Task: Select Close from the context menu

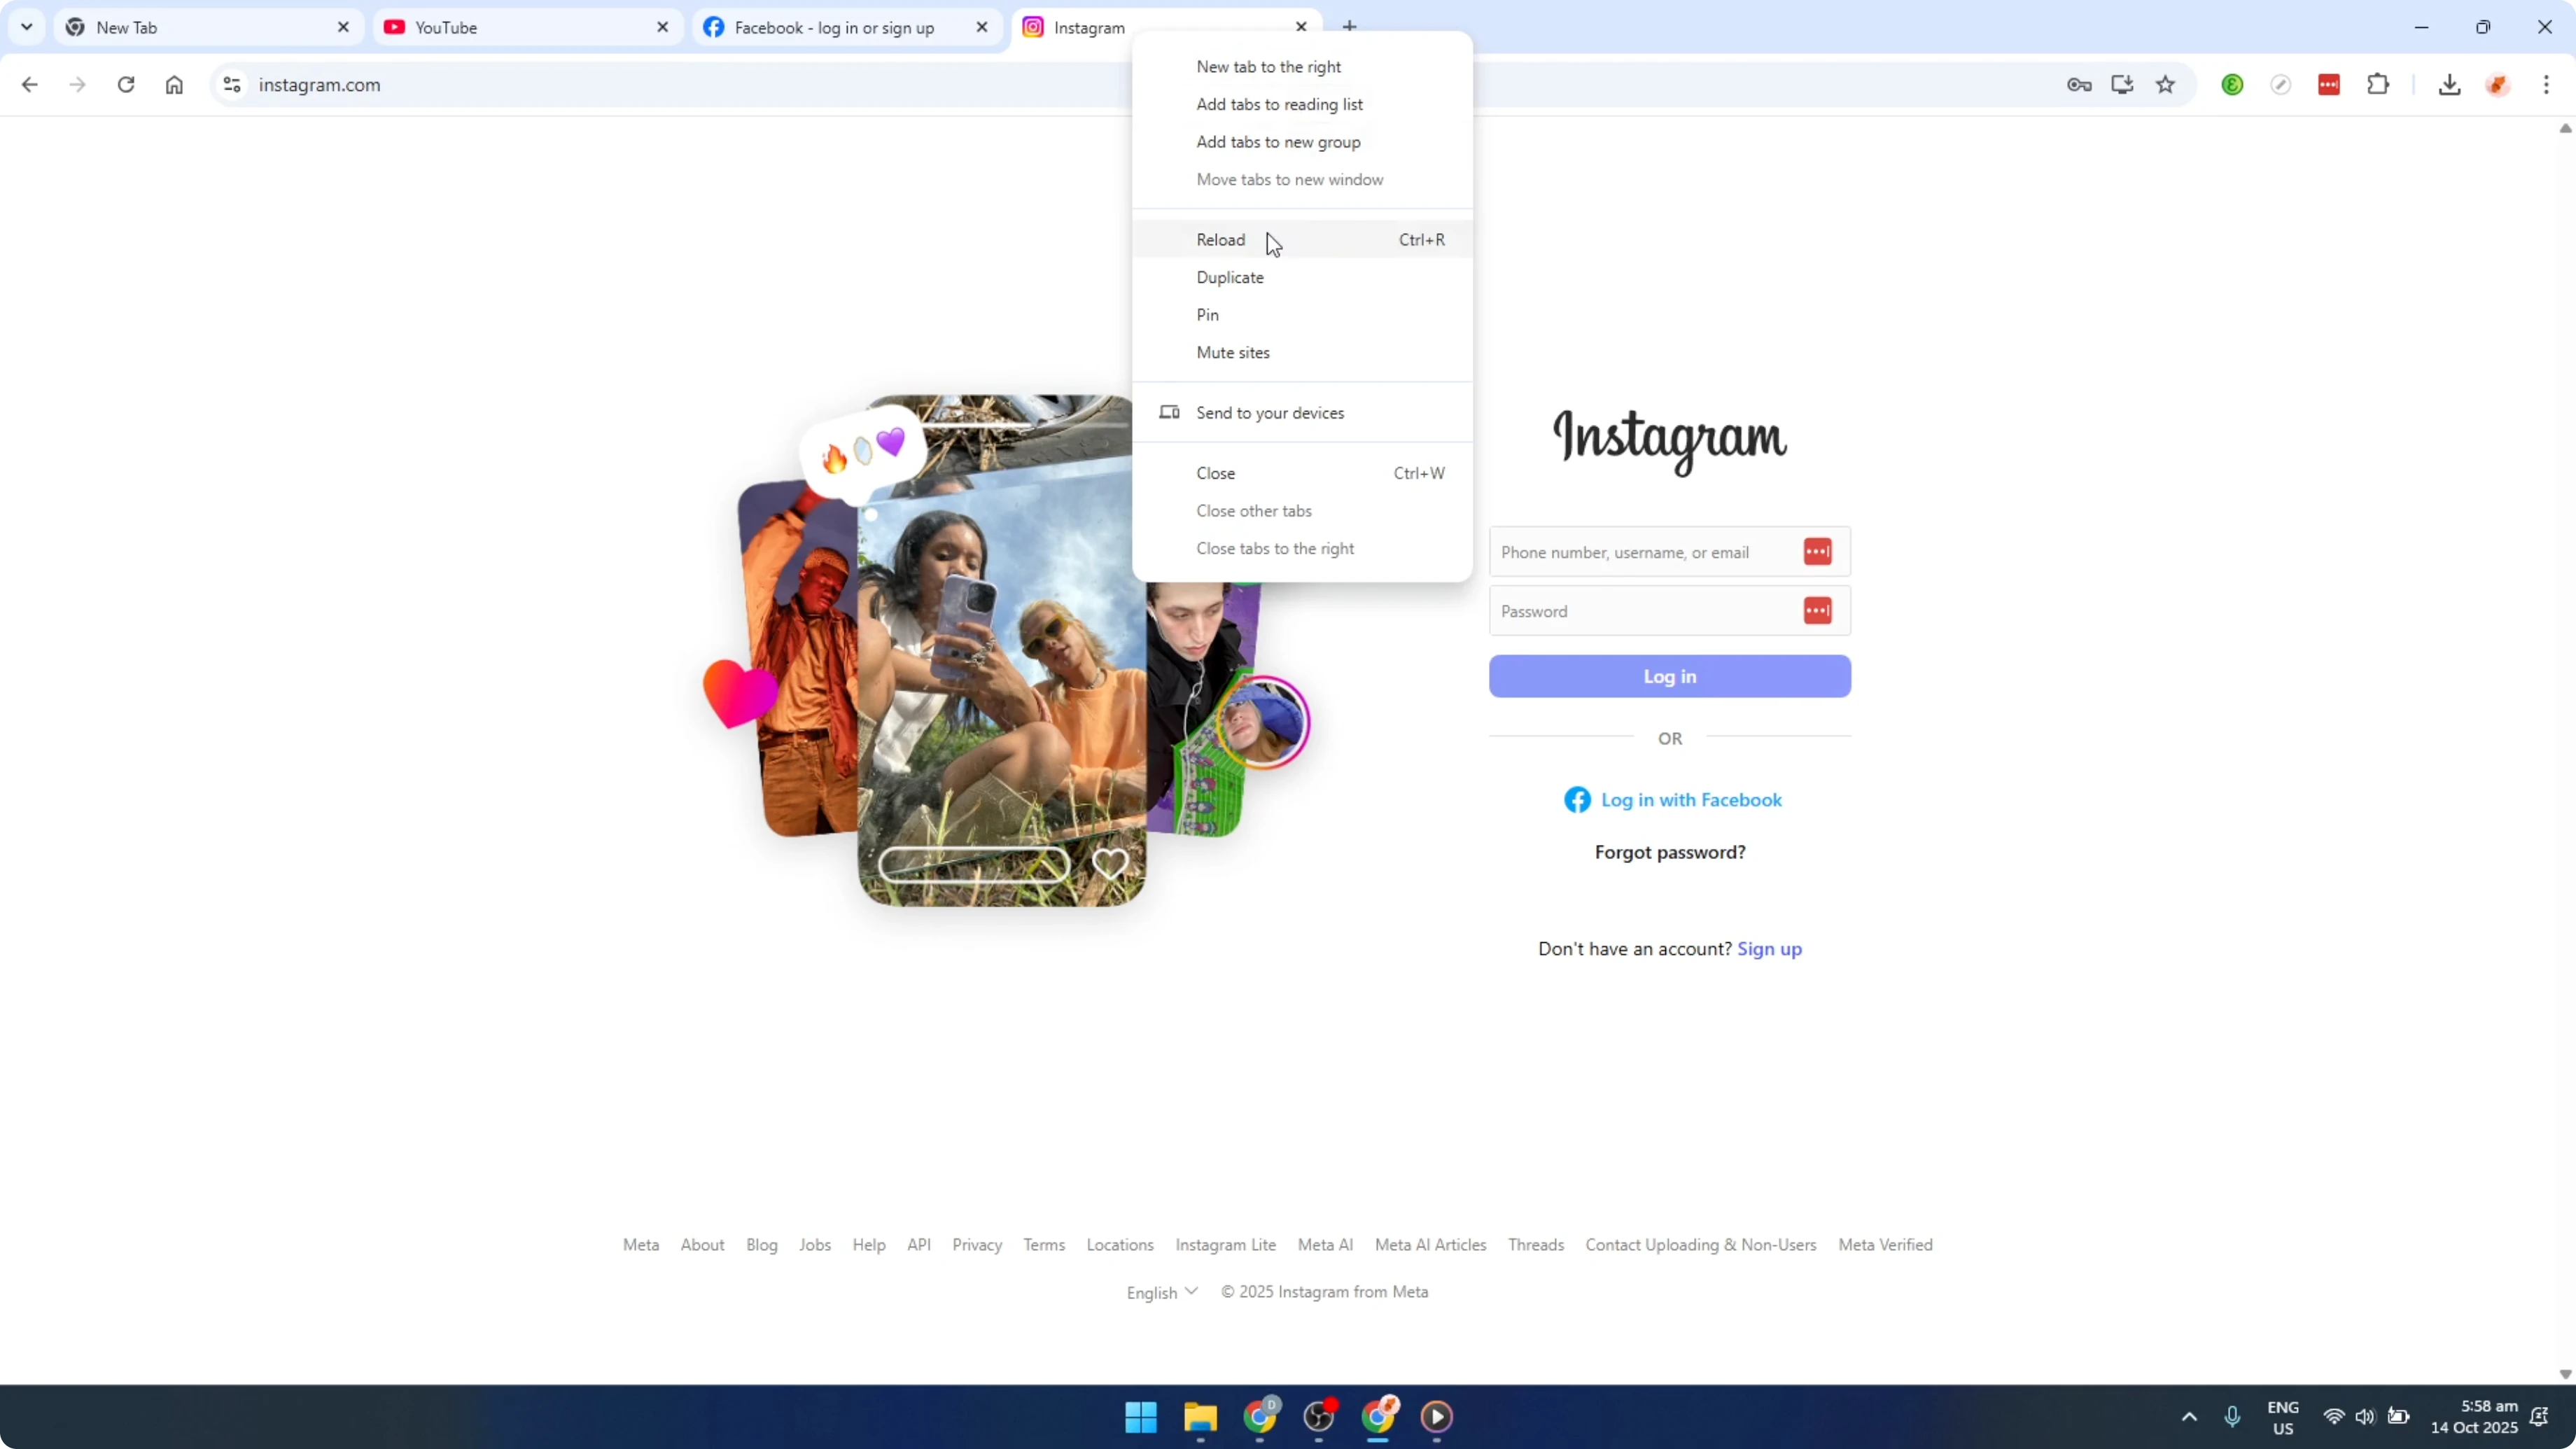Action: click(x=1302, y=473)
